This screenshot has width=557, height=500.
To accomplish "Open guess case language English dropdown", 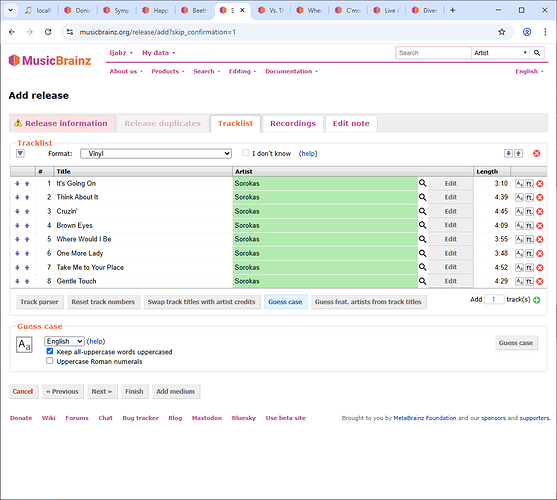I will [64, 341].
